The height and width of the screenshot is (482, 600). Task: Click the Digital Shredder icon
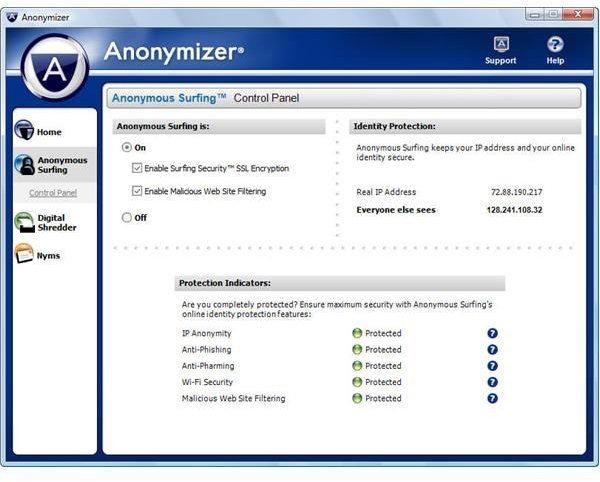[x=25, y=222]
